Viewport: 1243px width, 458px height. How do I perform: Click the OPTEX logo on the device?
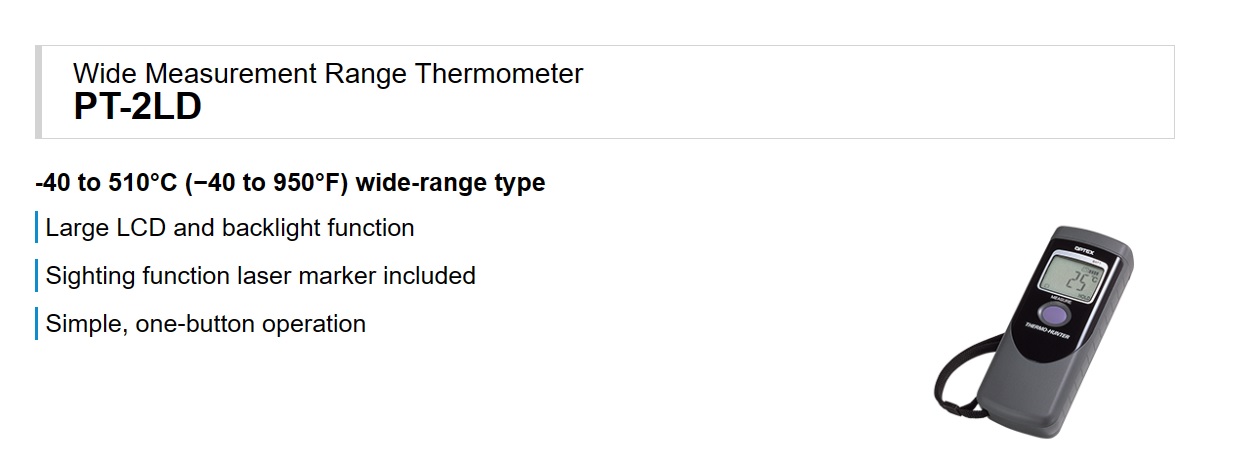(x=1086, y=247)
